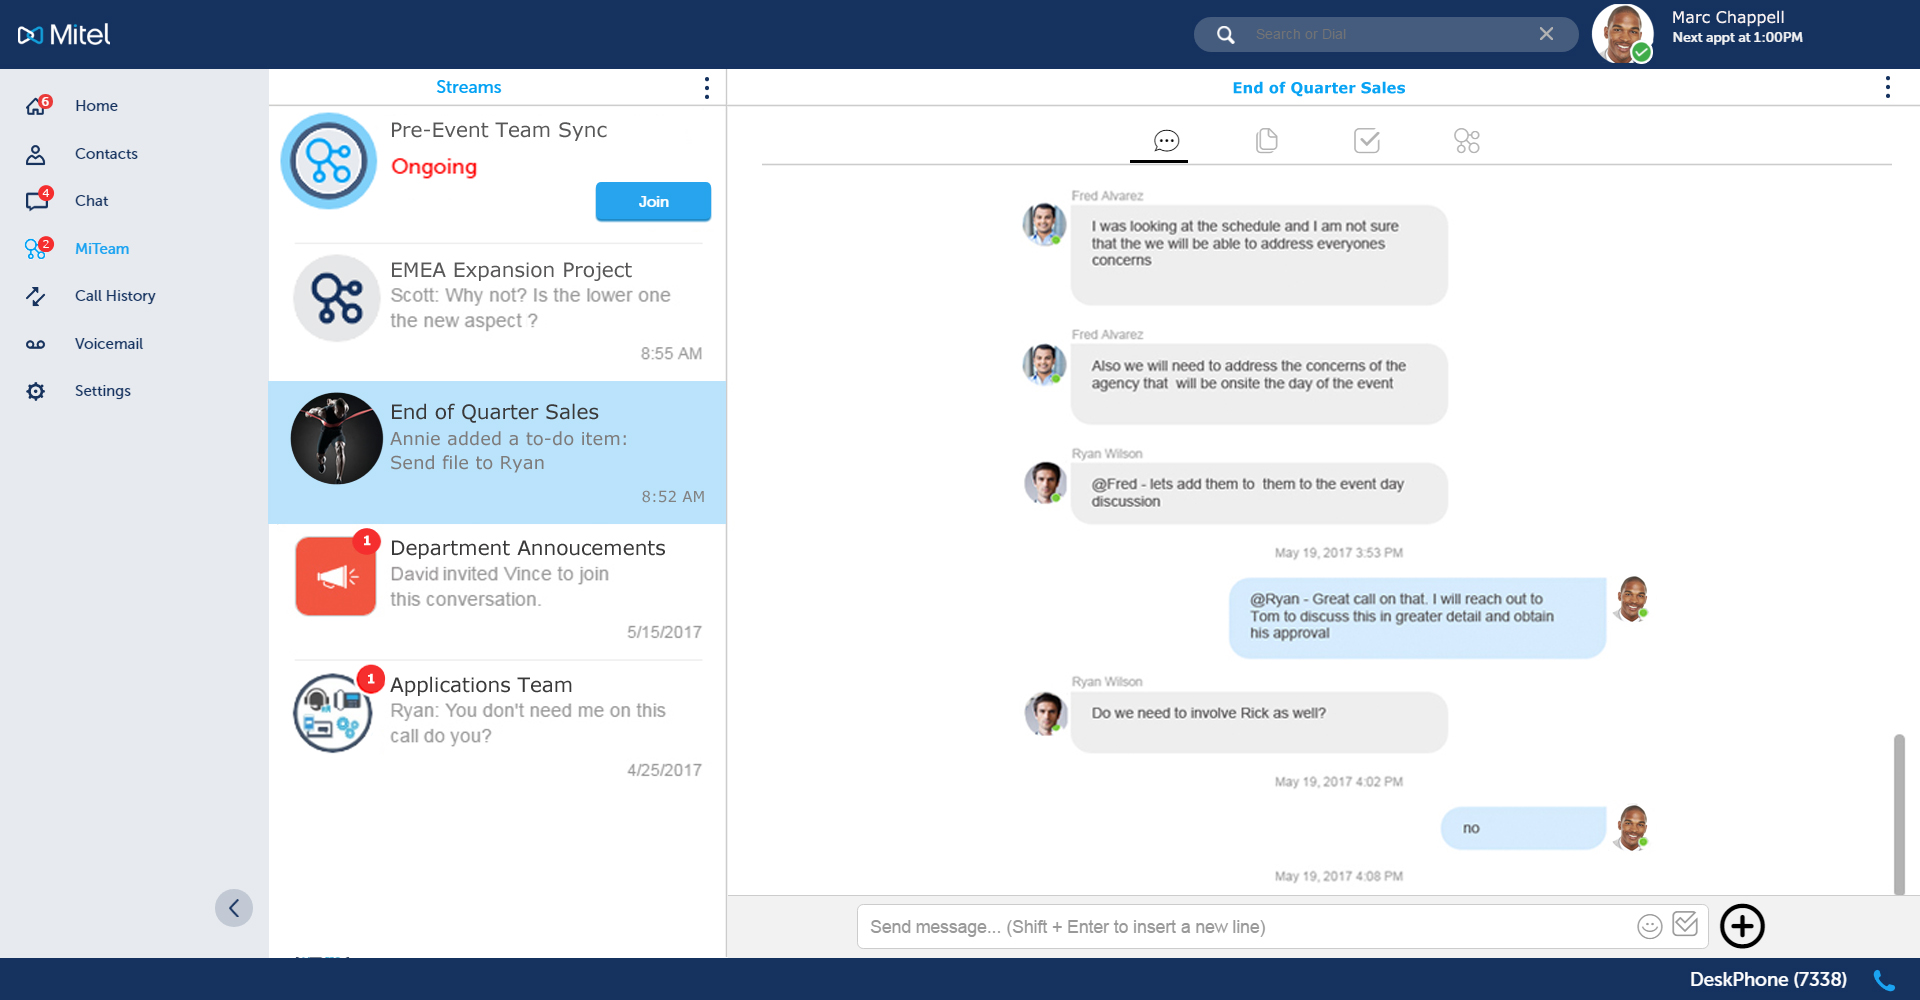The image size is (1920, 1000).
Task: Click the 'no' message bubble
Action: click(x=1523, y=828)
